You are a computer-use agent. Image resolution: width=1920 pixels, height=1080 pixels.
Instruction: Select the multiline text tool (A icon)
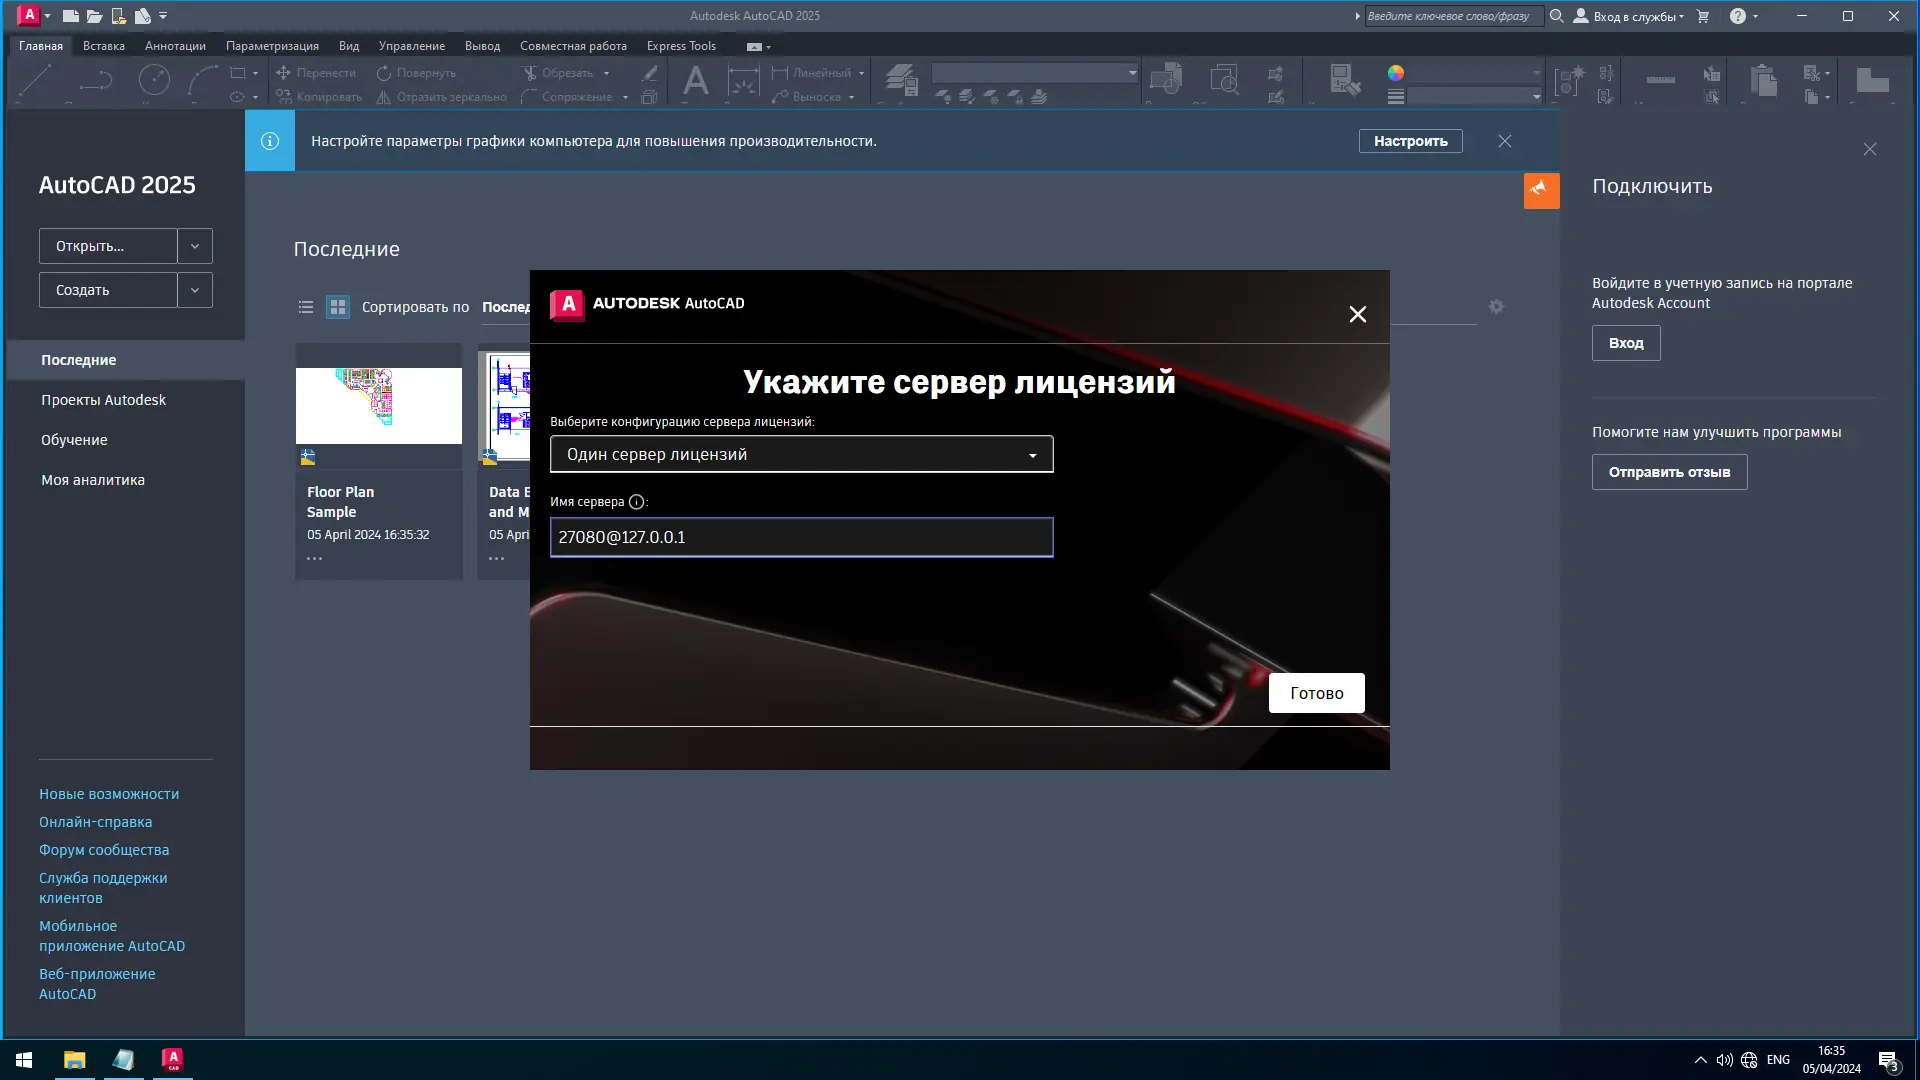coord(695,82)
